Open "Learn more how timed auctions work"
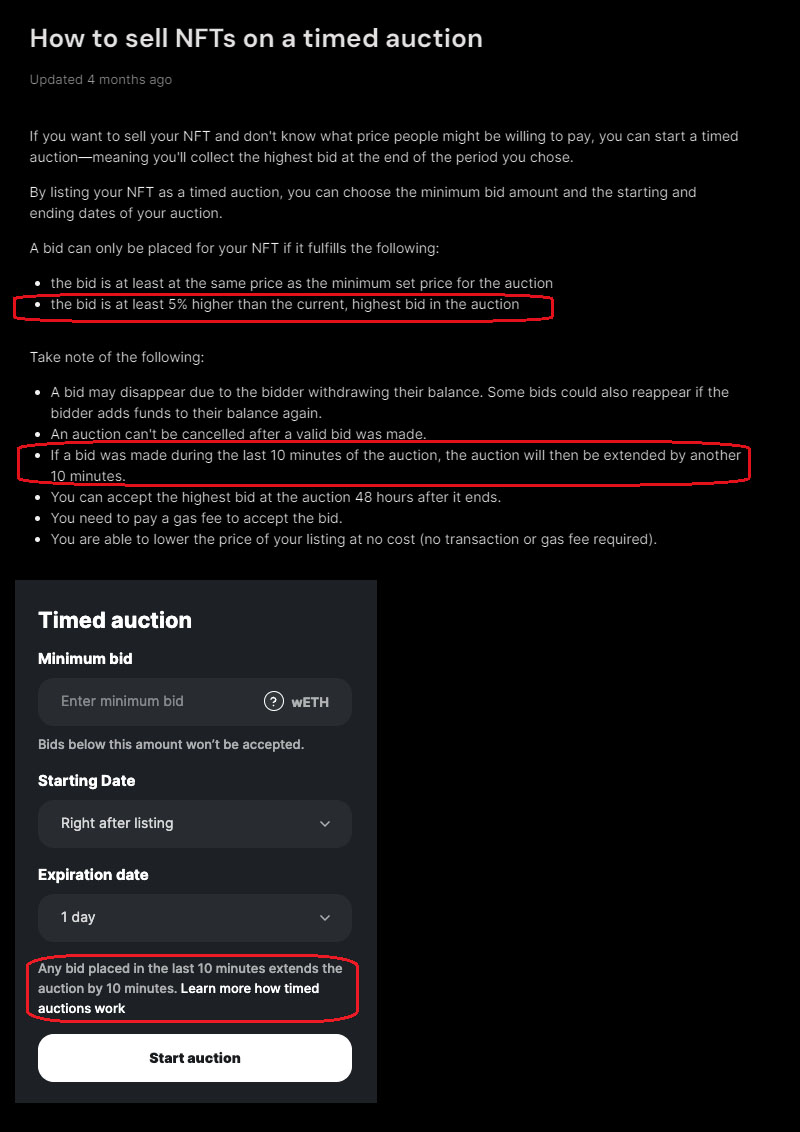The image size is (800, 1132). tap(249, 989)
